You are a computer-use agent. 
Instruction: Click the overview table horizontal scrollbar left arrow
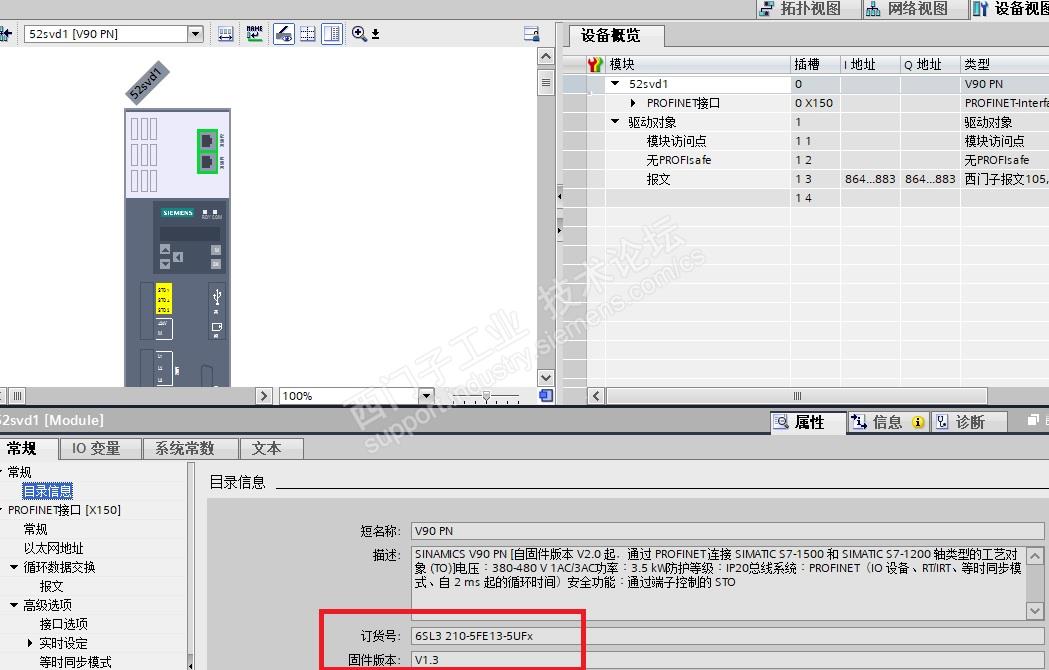click(x=596, y=396)
